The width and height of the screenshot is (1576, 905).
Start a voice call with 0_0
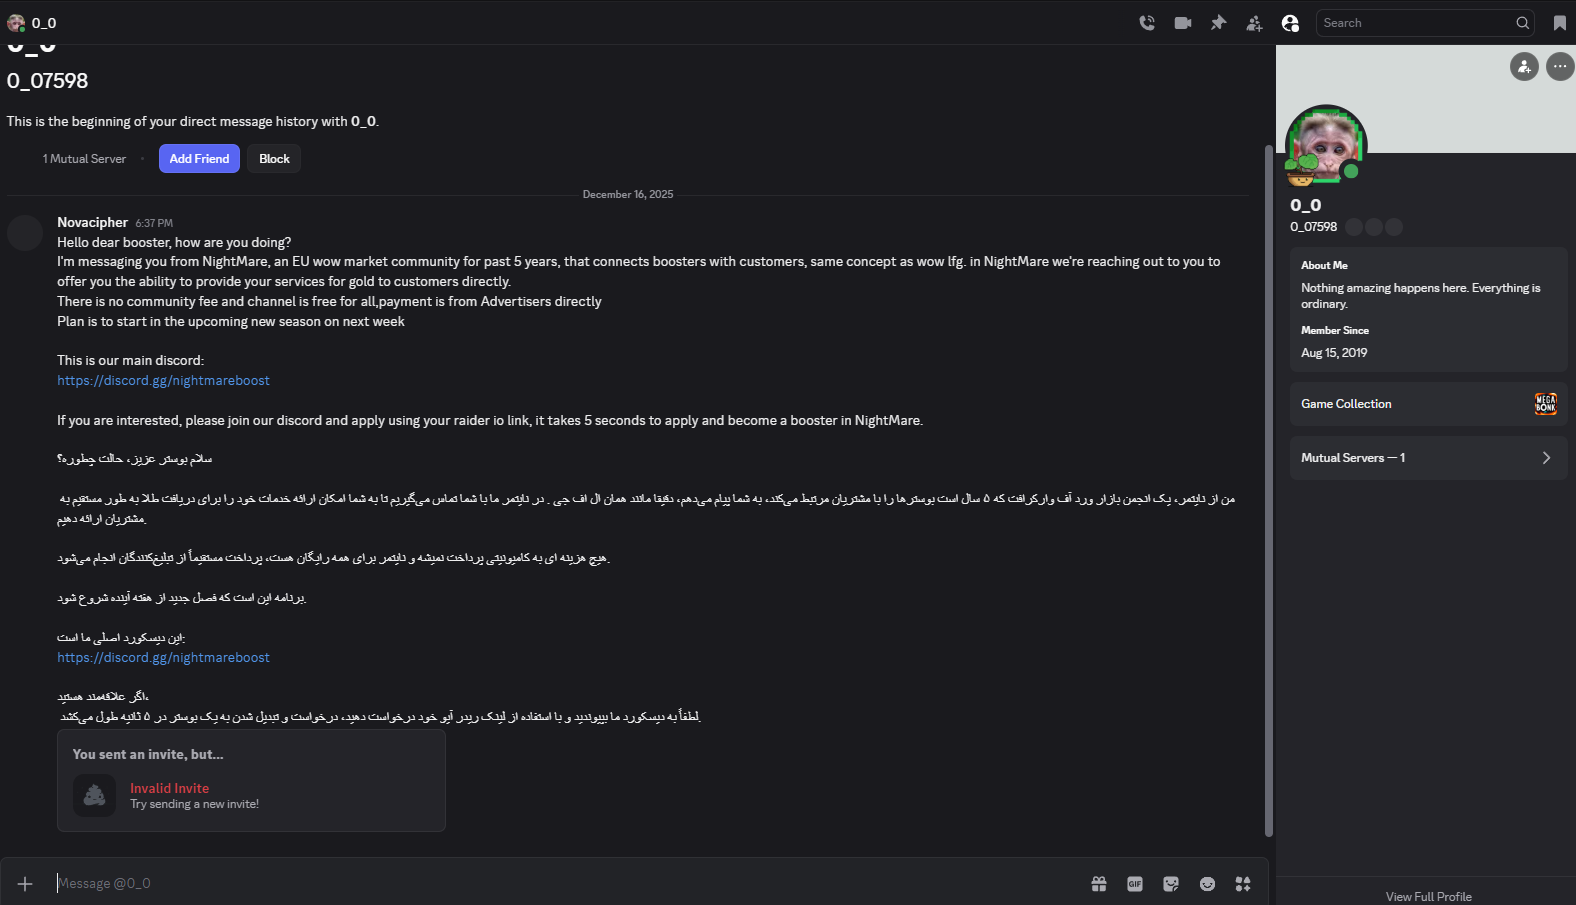(x=1147, y=23)
